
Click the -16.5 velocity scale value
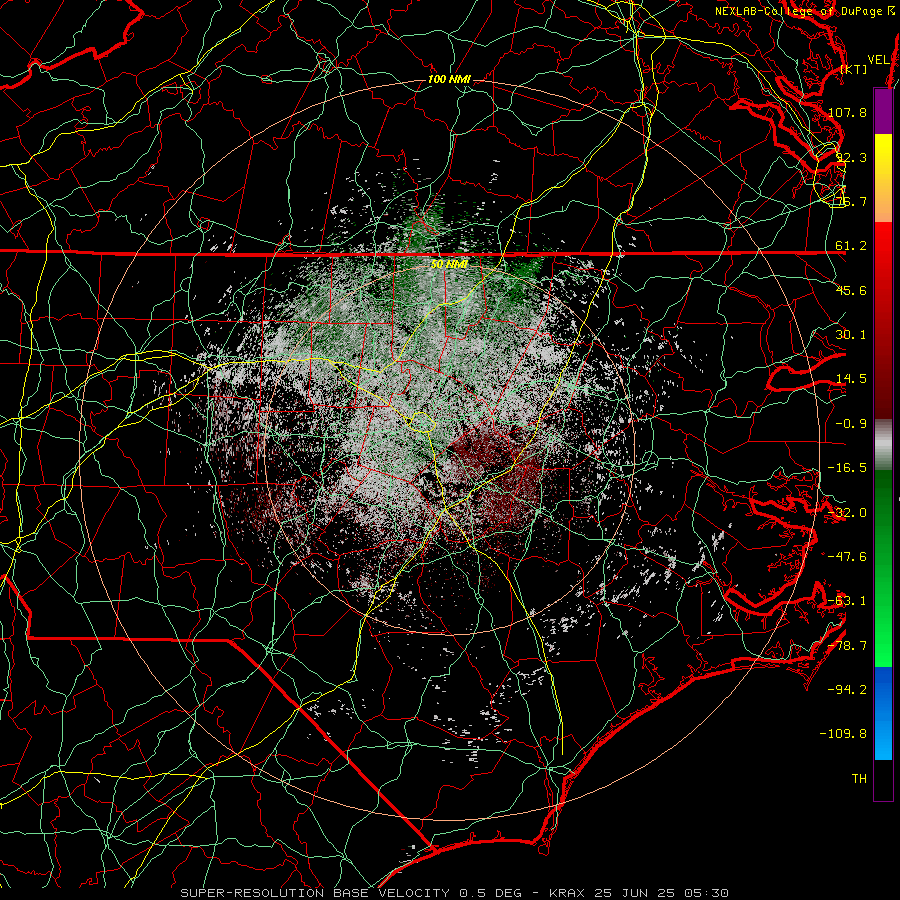tap(847, 468)
